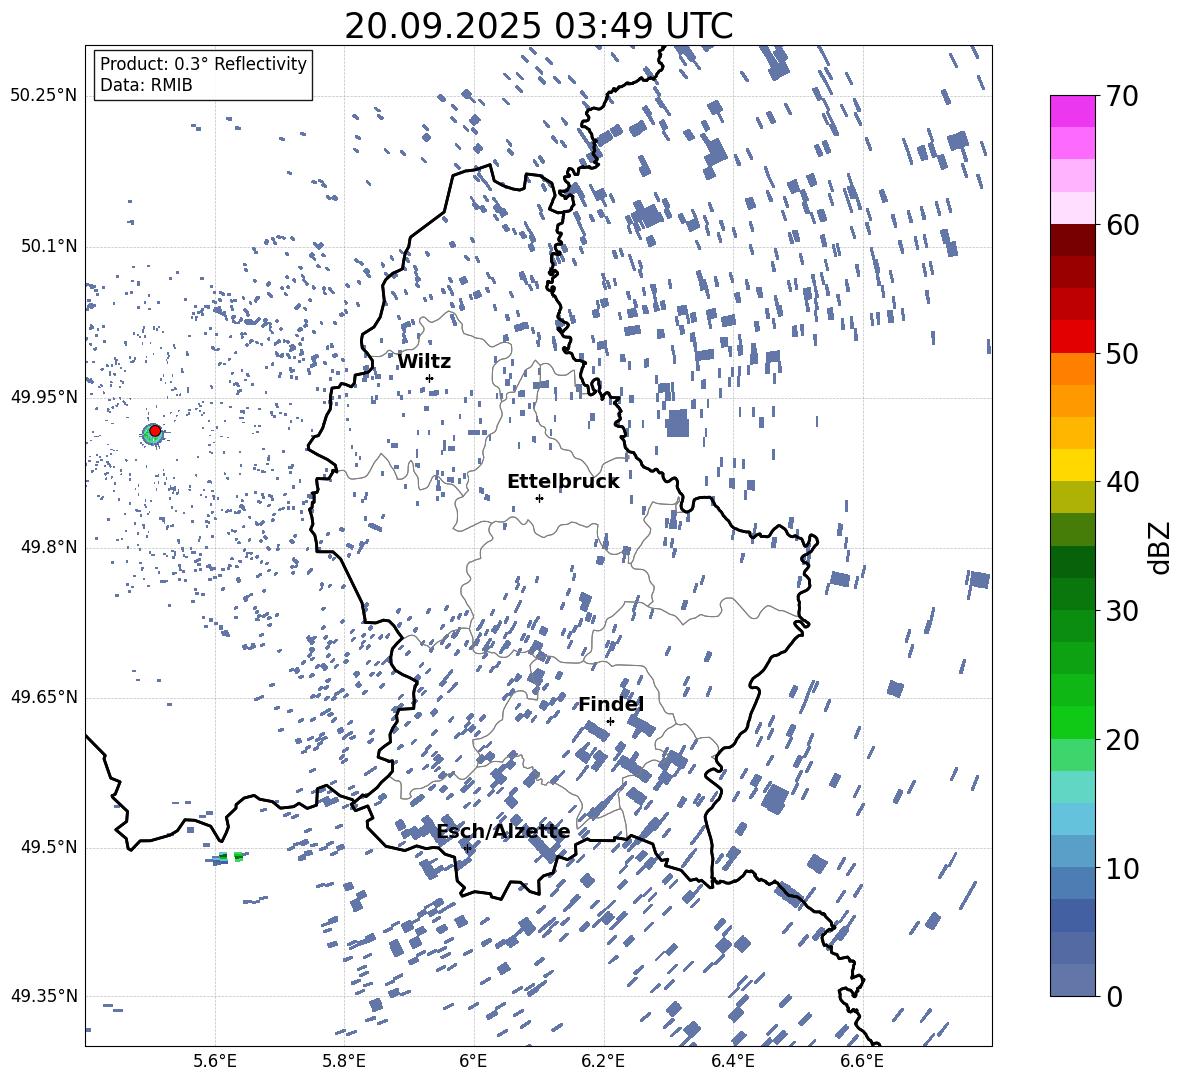
Task: Click the "Product: 0.3° Reflectivity" label
Action: 203,64
